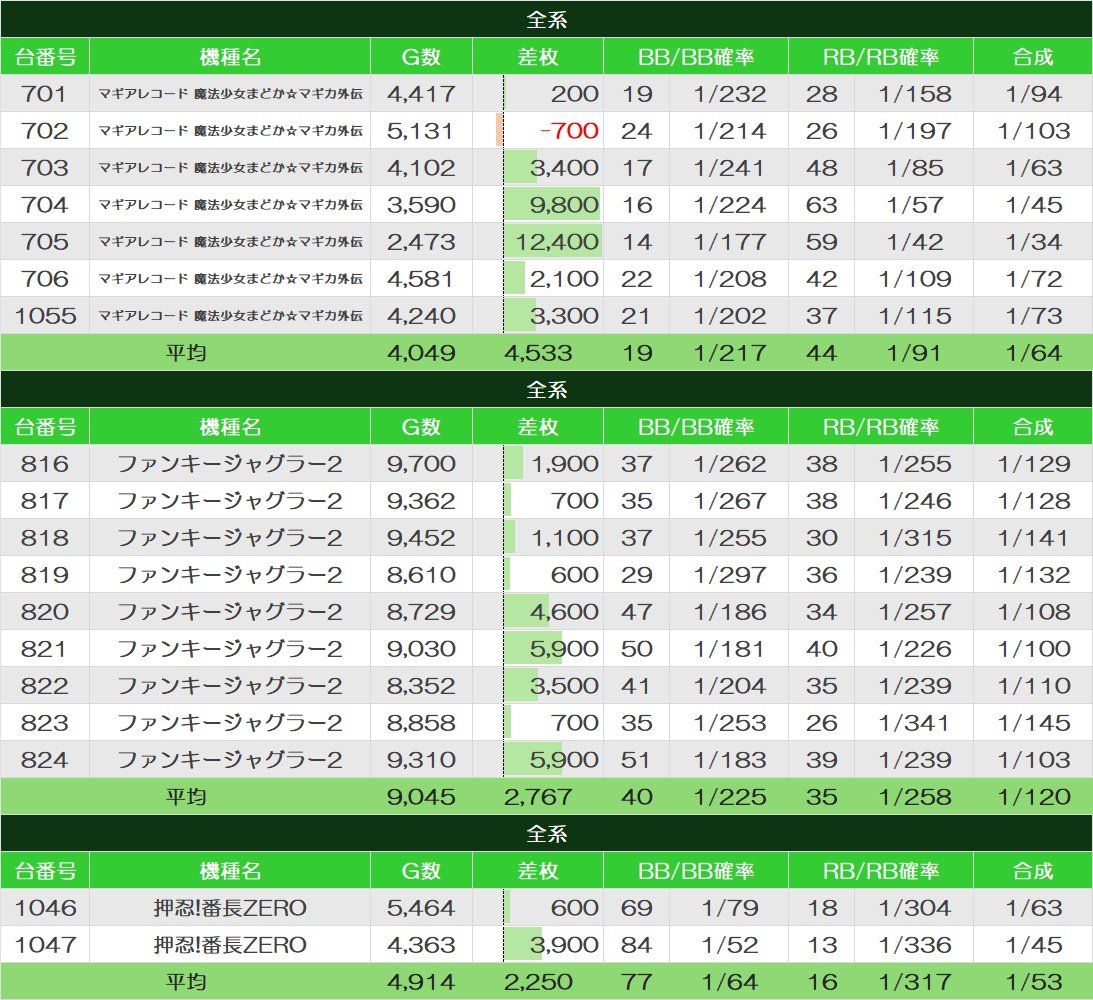Click the 5,131 game count for machine 702
The image size is (1093, 1000).
(421, 130)
